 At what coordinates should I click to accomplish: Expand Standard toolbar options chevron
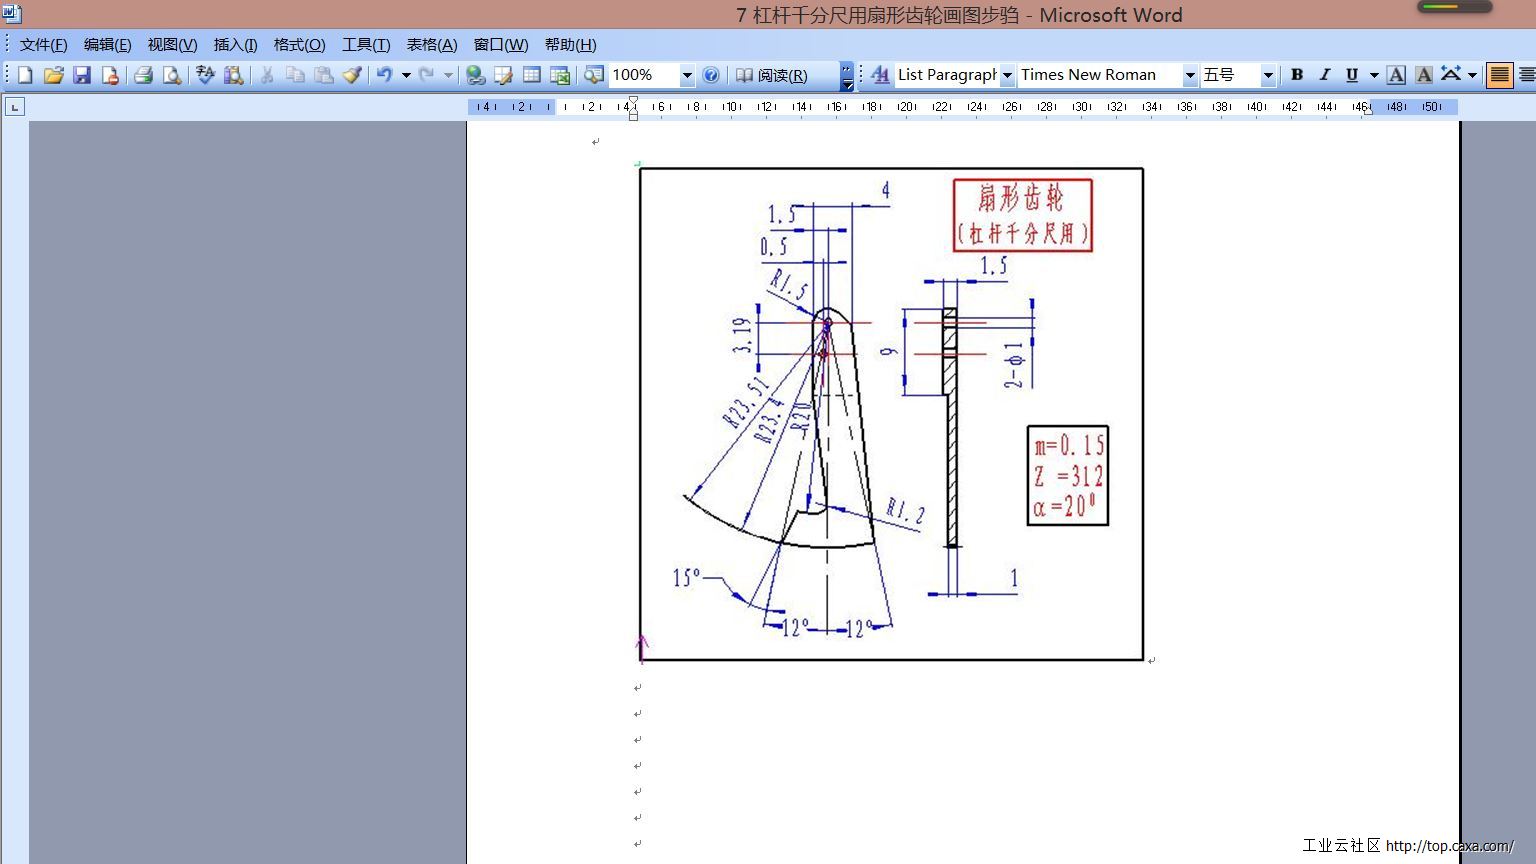point(847,76)
